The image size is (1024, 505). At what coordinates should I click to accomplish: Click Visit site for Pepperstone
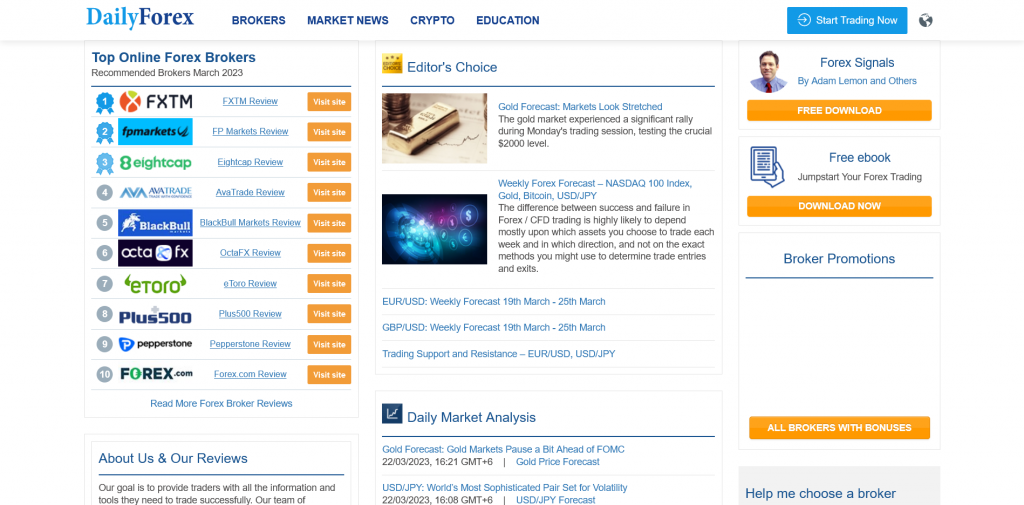(x=329, y=344)
